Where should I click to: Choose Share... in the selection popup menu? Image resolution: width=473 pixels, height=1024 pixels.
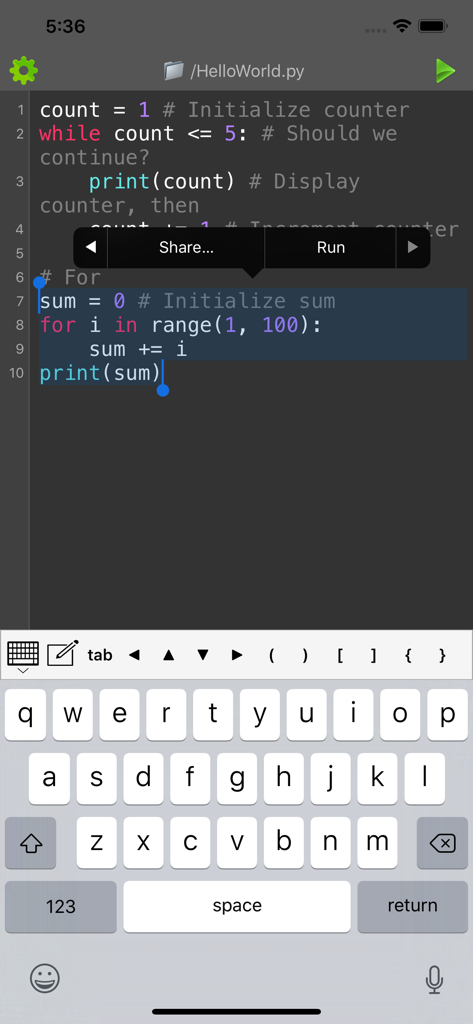186,248
